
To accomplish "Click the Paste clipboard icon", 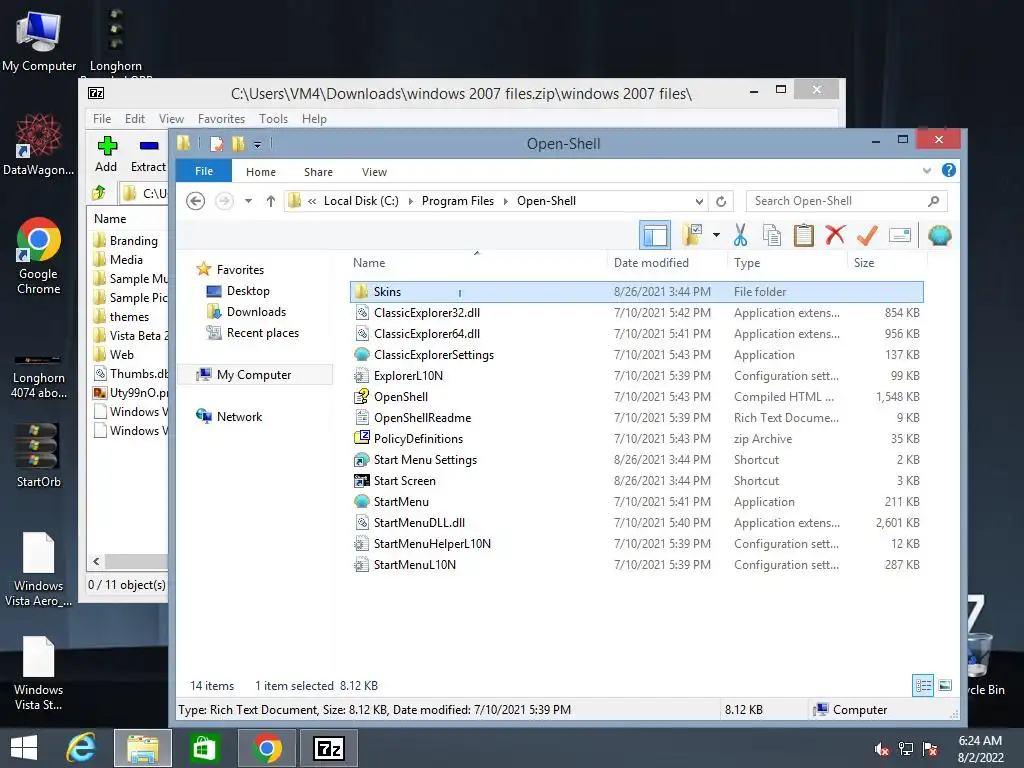I will [x=803, y=235].
